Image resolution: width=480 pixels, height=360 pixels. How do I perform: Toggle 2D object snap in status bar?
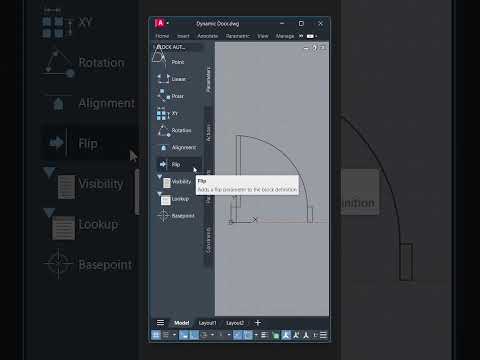tap(248, 335)
